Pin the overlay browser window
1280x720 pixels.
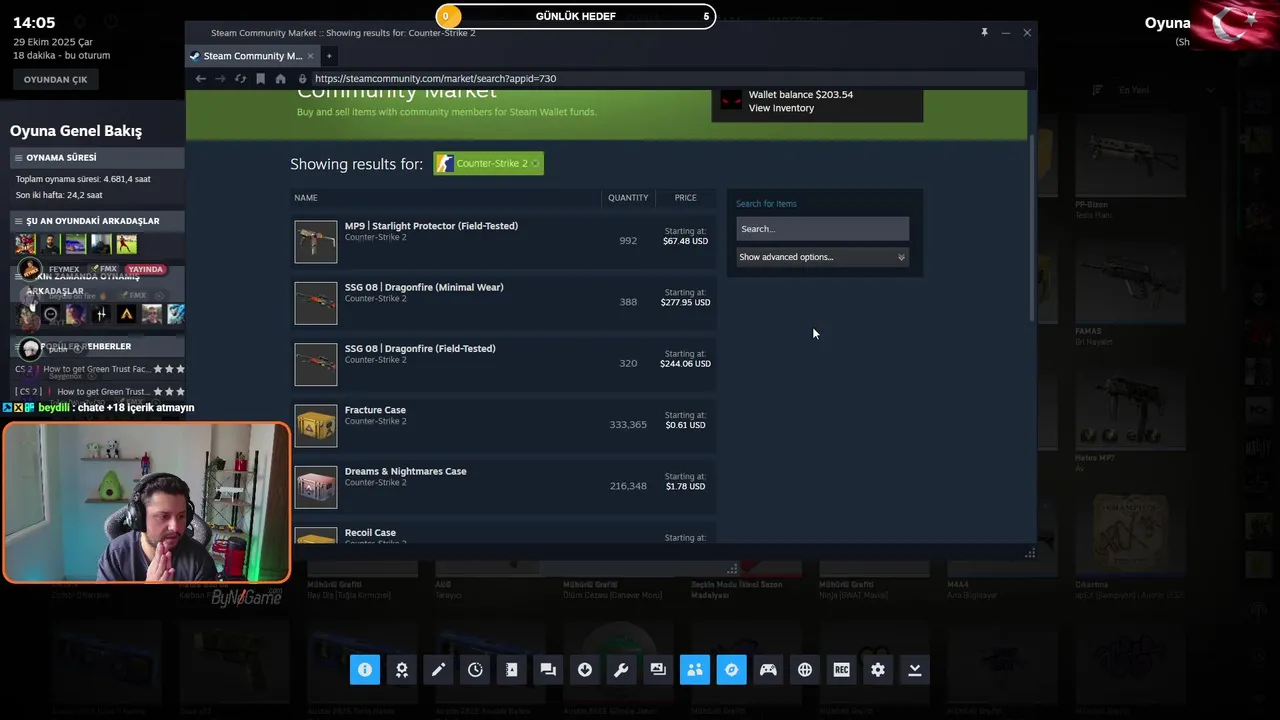[x=984, y=33]
